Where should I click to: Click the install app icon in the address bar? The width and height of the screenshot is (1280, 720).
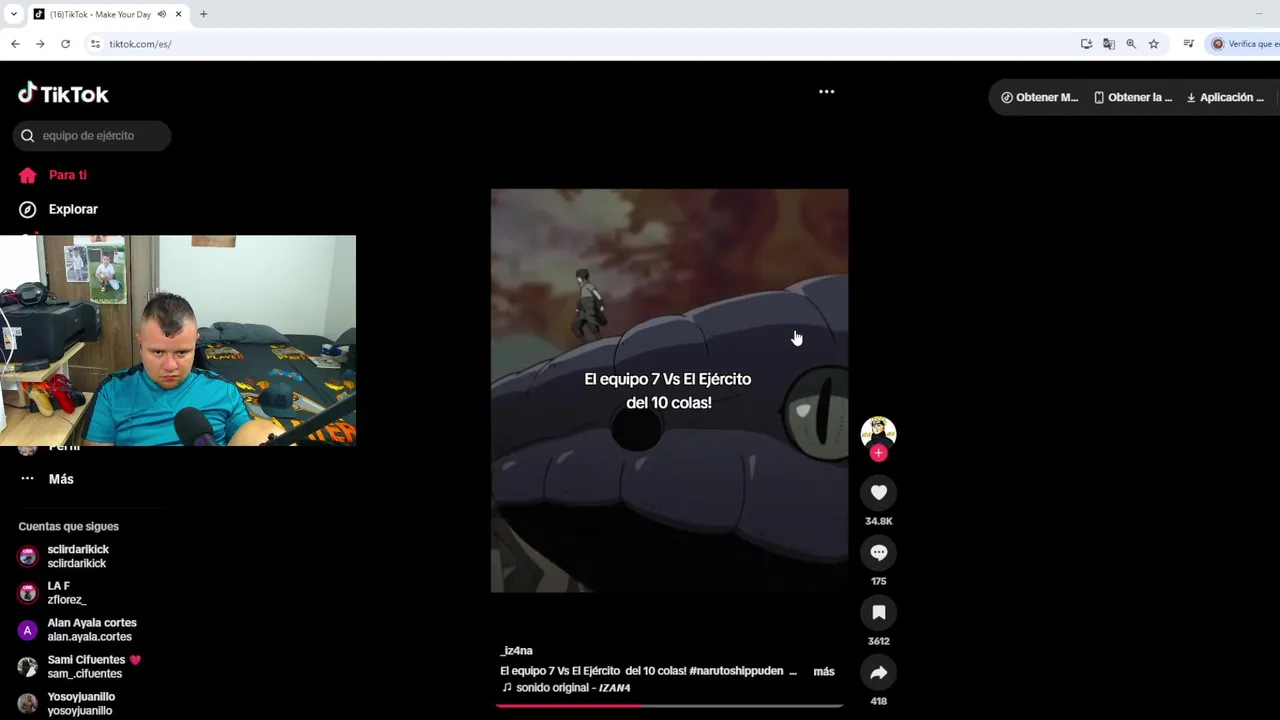pos(1087,44)
